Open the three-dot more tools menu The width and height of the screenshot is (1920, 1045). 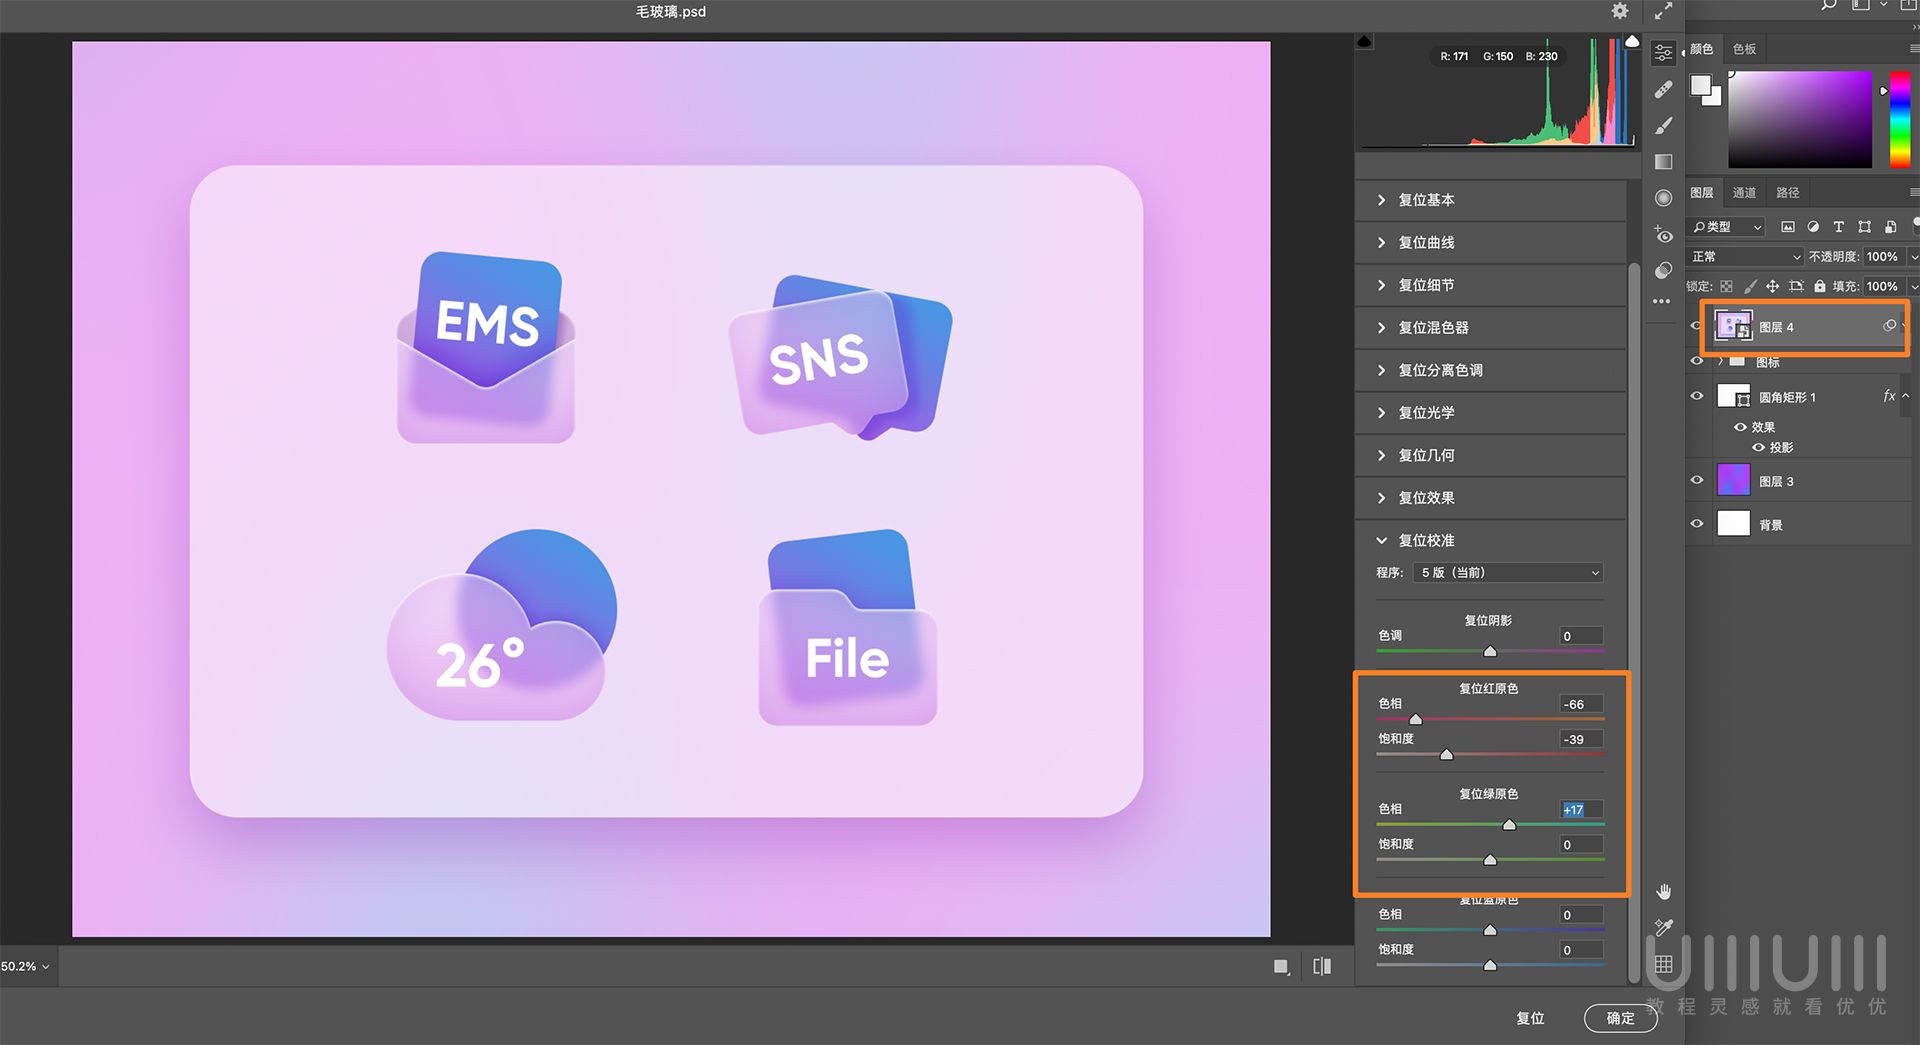coord(1661,302)
